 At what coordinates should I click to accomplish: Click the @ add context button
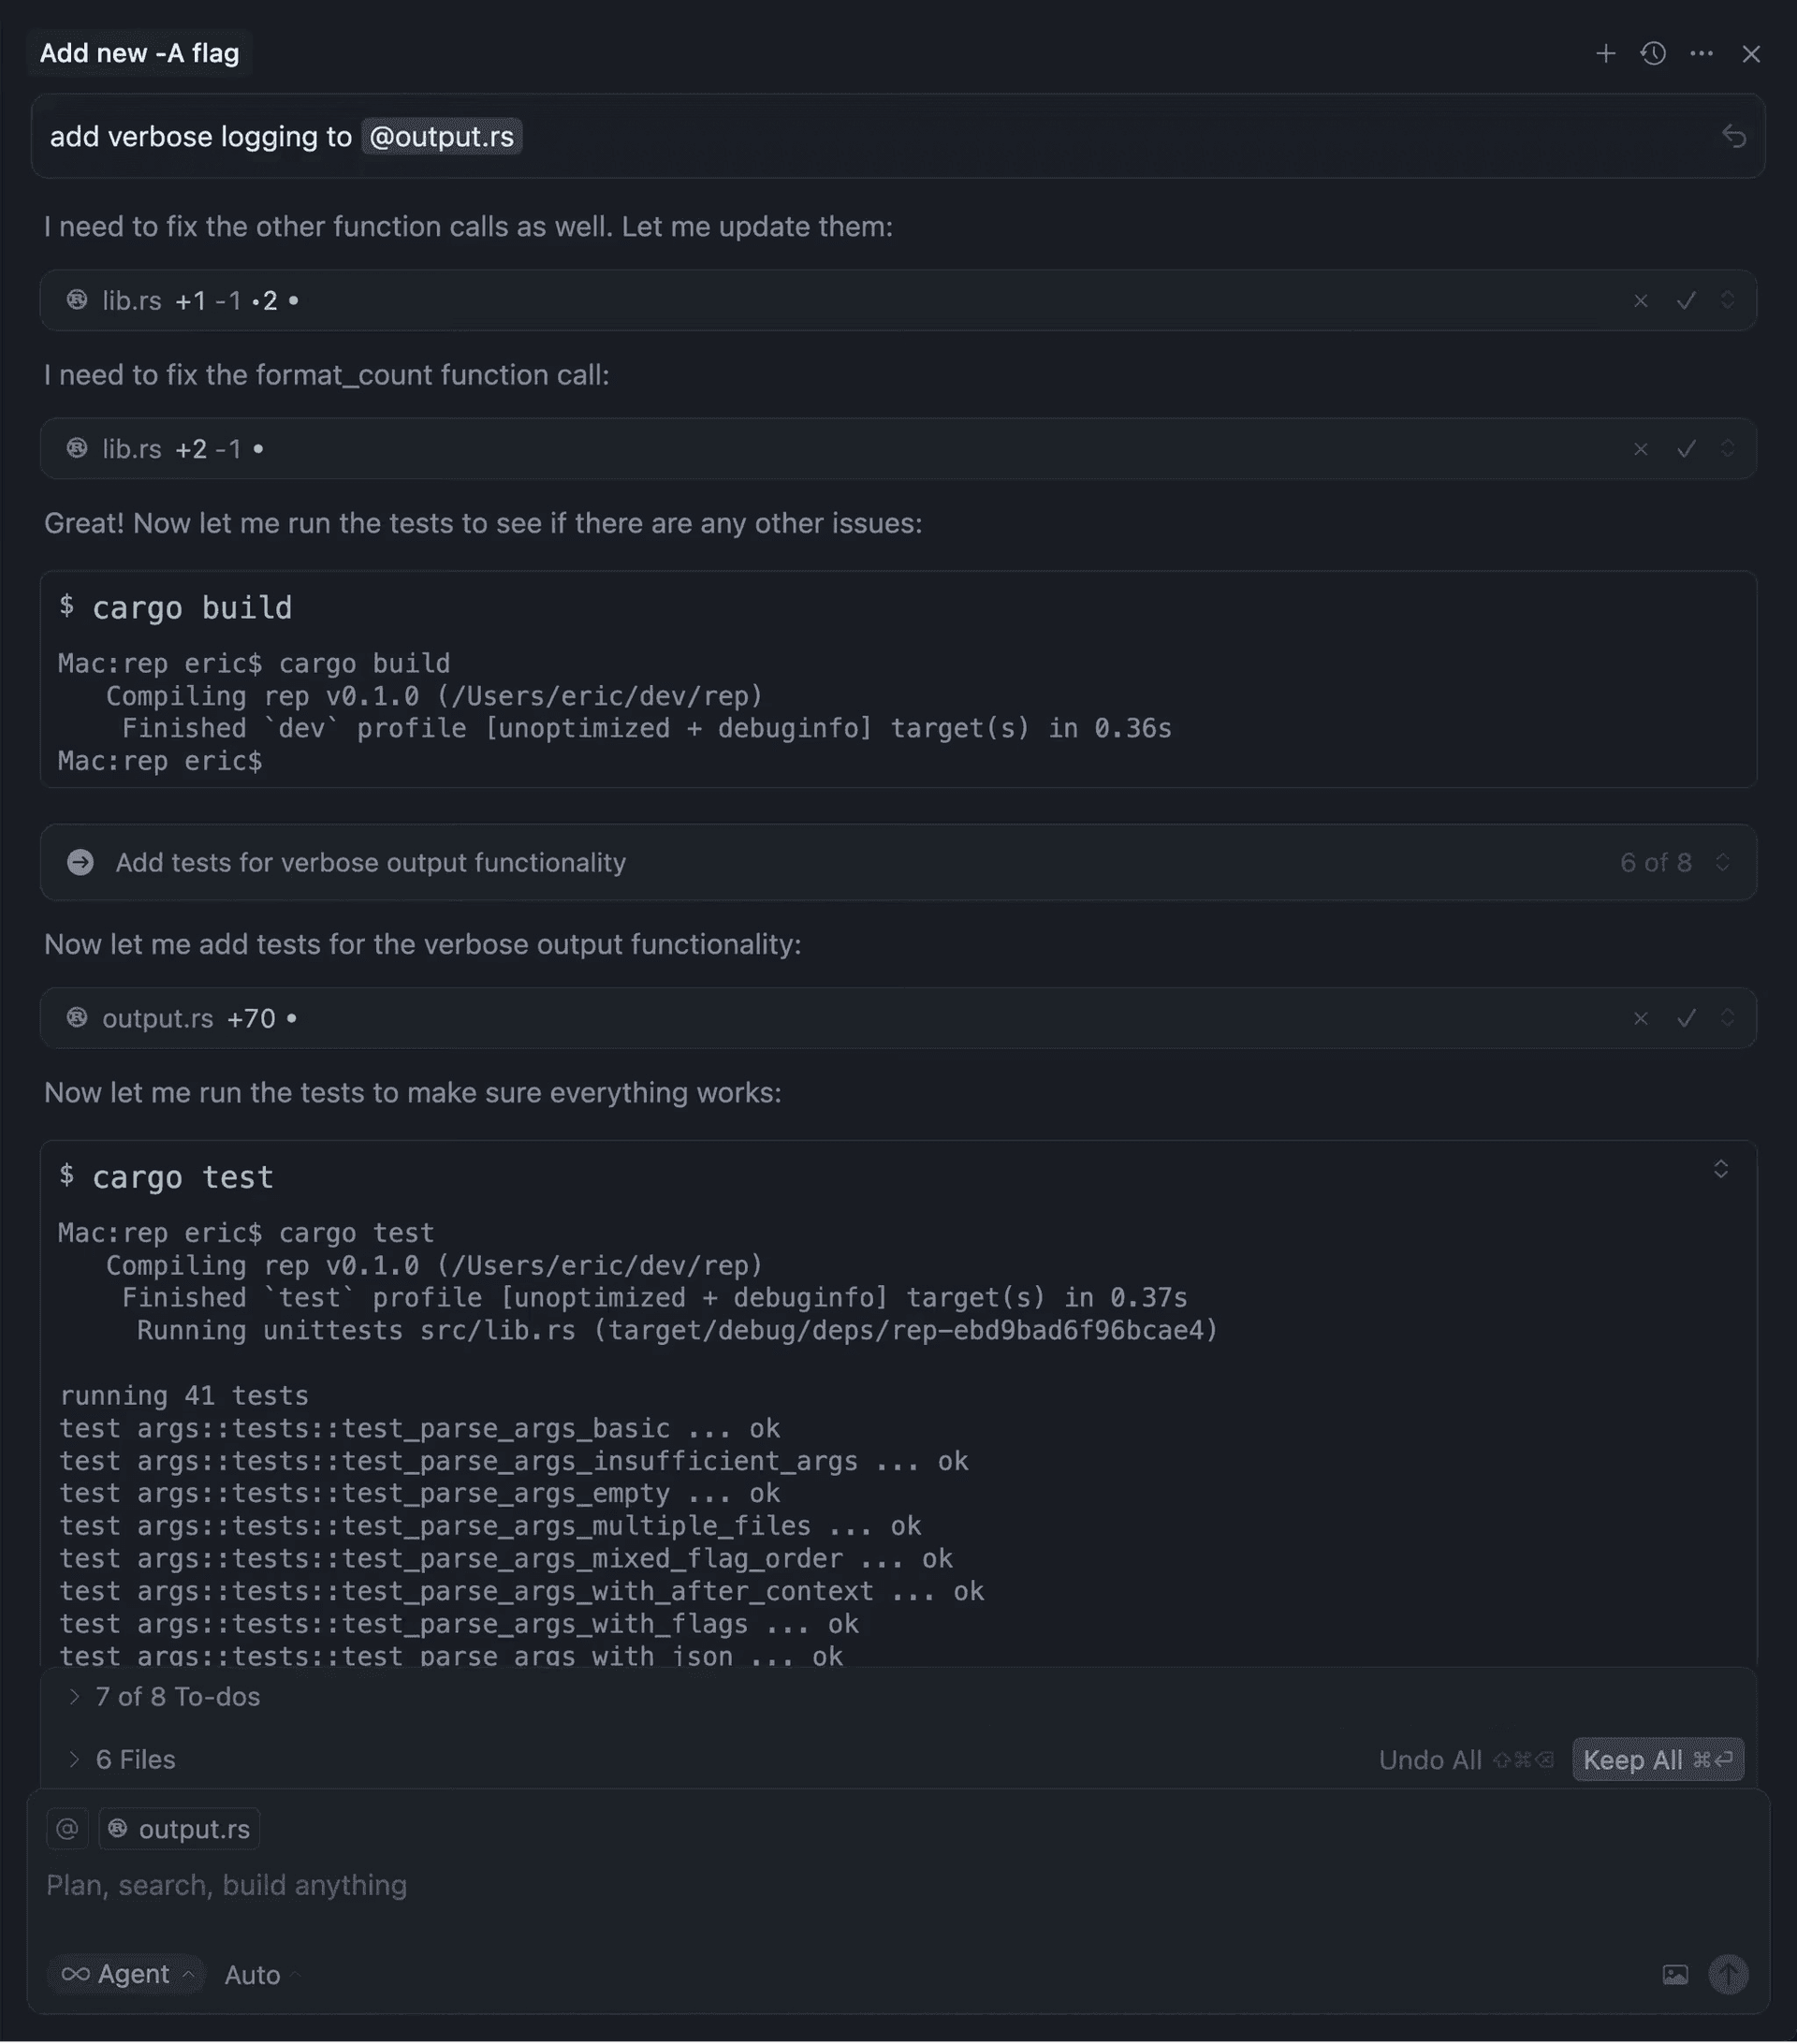coord(67,1828)
